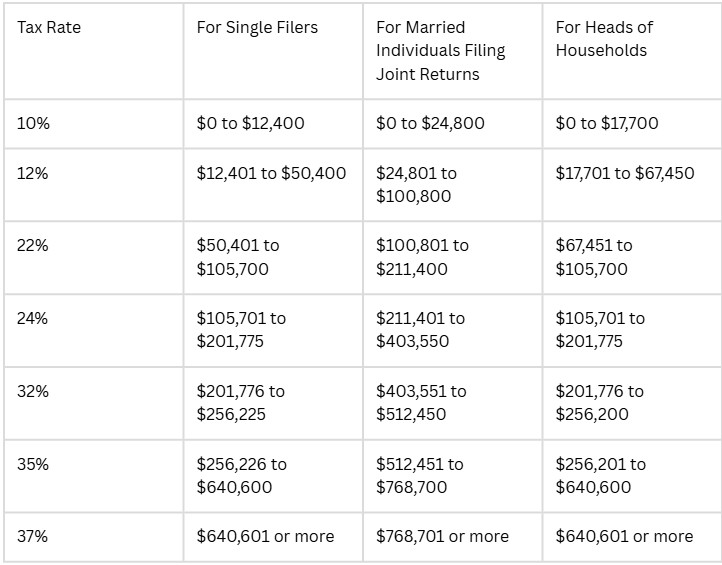The image size is (722, 565).
Task: Select the "$768,701 or more" cell
Action: (x=442, y=537)
